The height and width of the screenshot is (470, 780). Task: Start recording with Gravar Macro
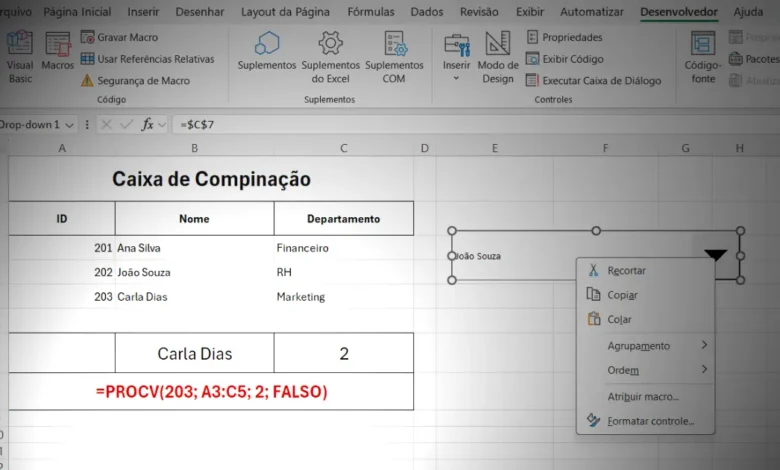pos(119,37)
